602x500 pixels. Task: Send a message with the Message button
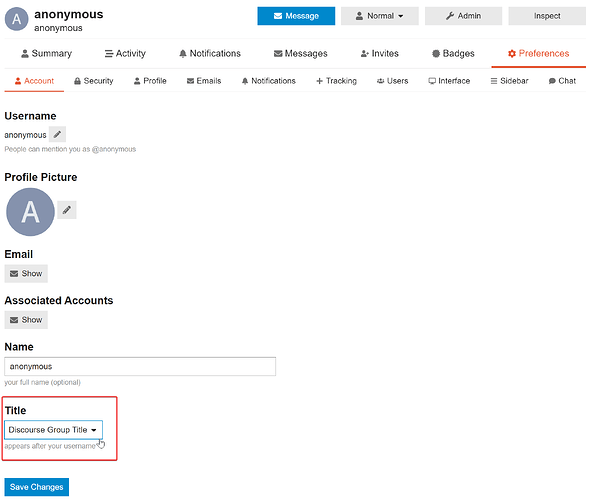click(296, 16)
